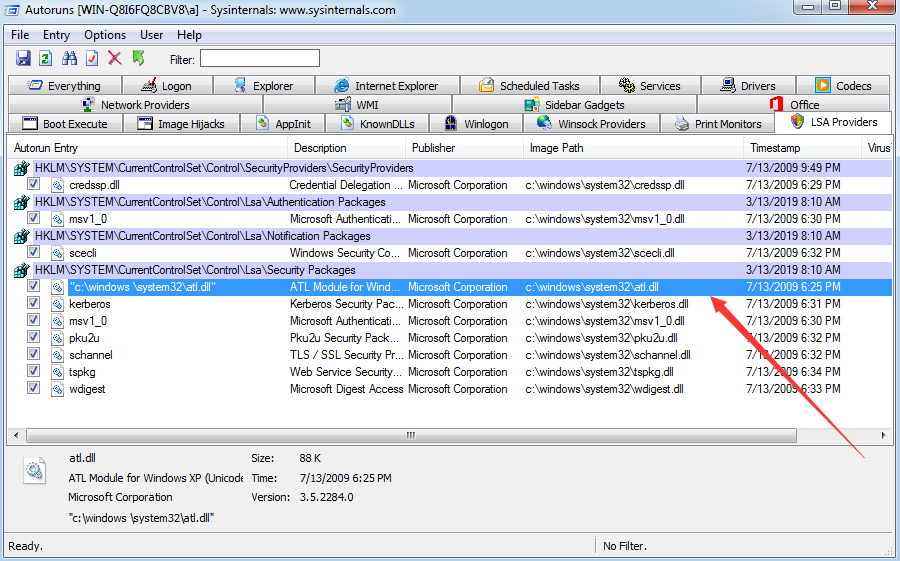Click the green Jump to entry icon
The height and width of the screenshot is (561, 900).
(x=138, y=59)
